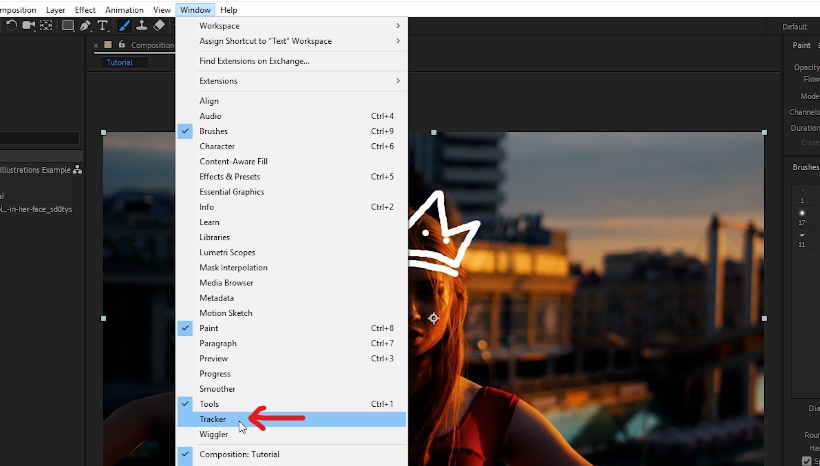Switch to the Default workspace
The height and width of the screenshot is (466, 820).
click(x=794, y=27)
